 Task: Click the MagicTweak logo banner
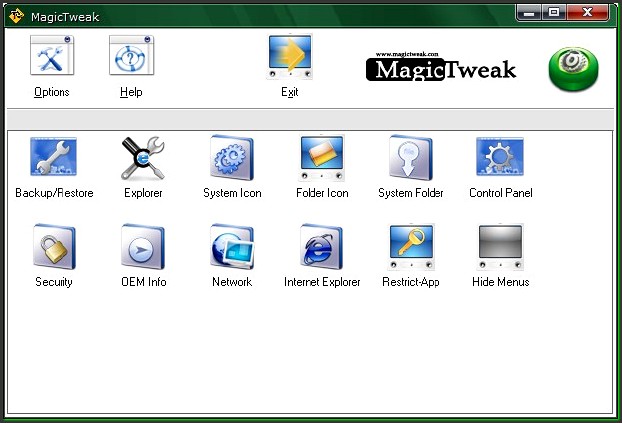[x=441, y=66]
